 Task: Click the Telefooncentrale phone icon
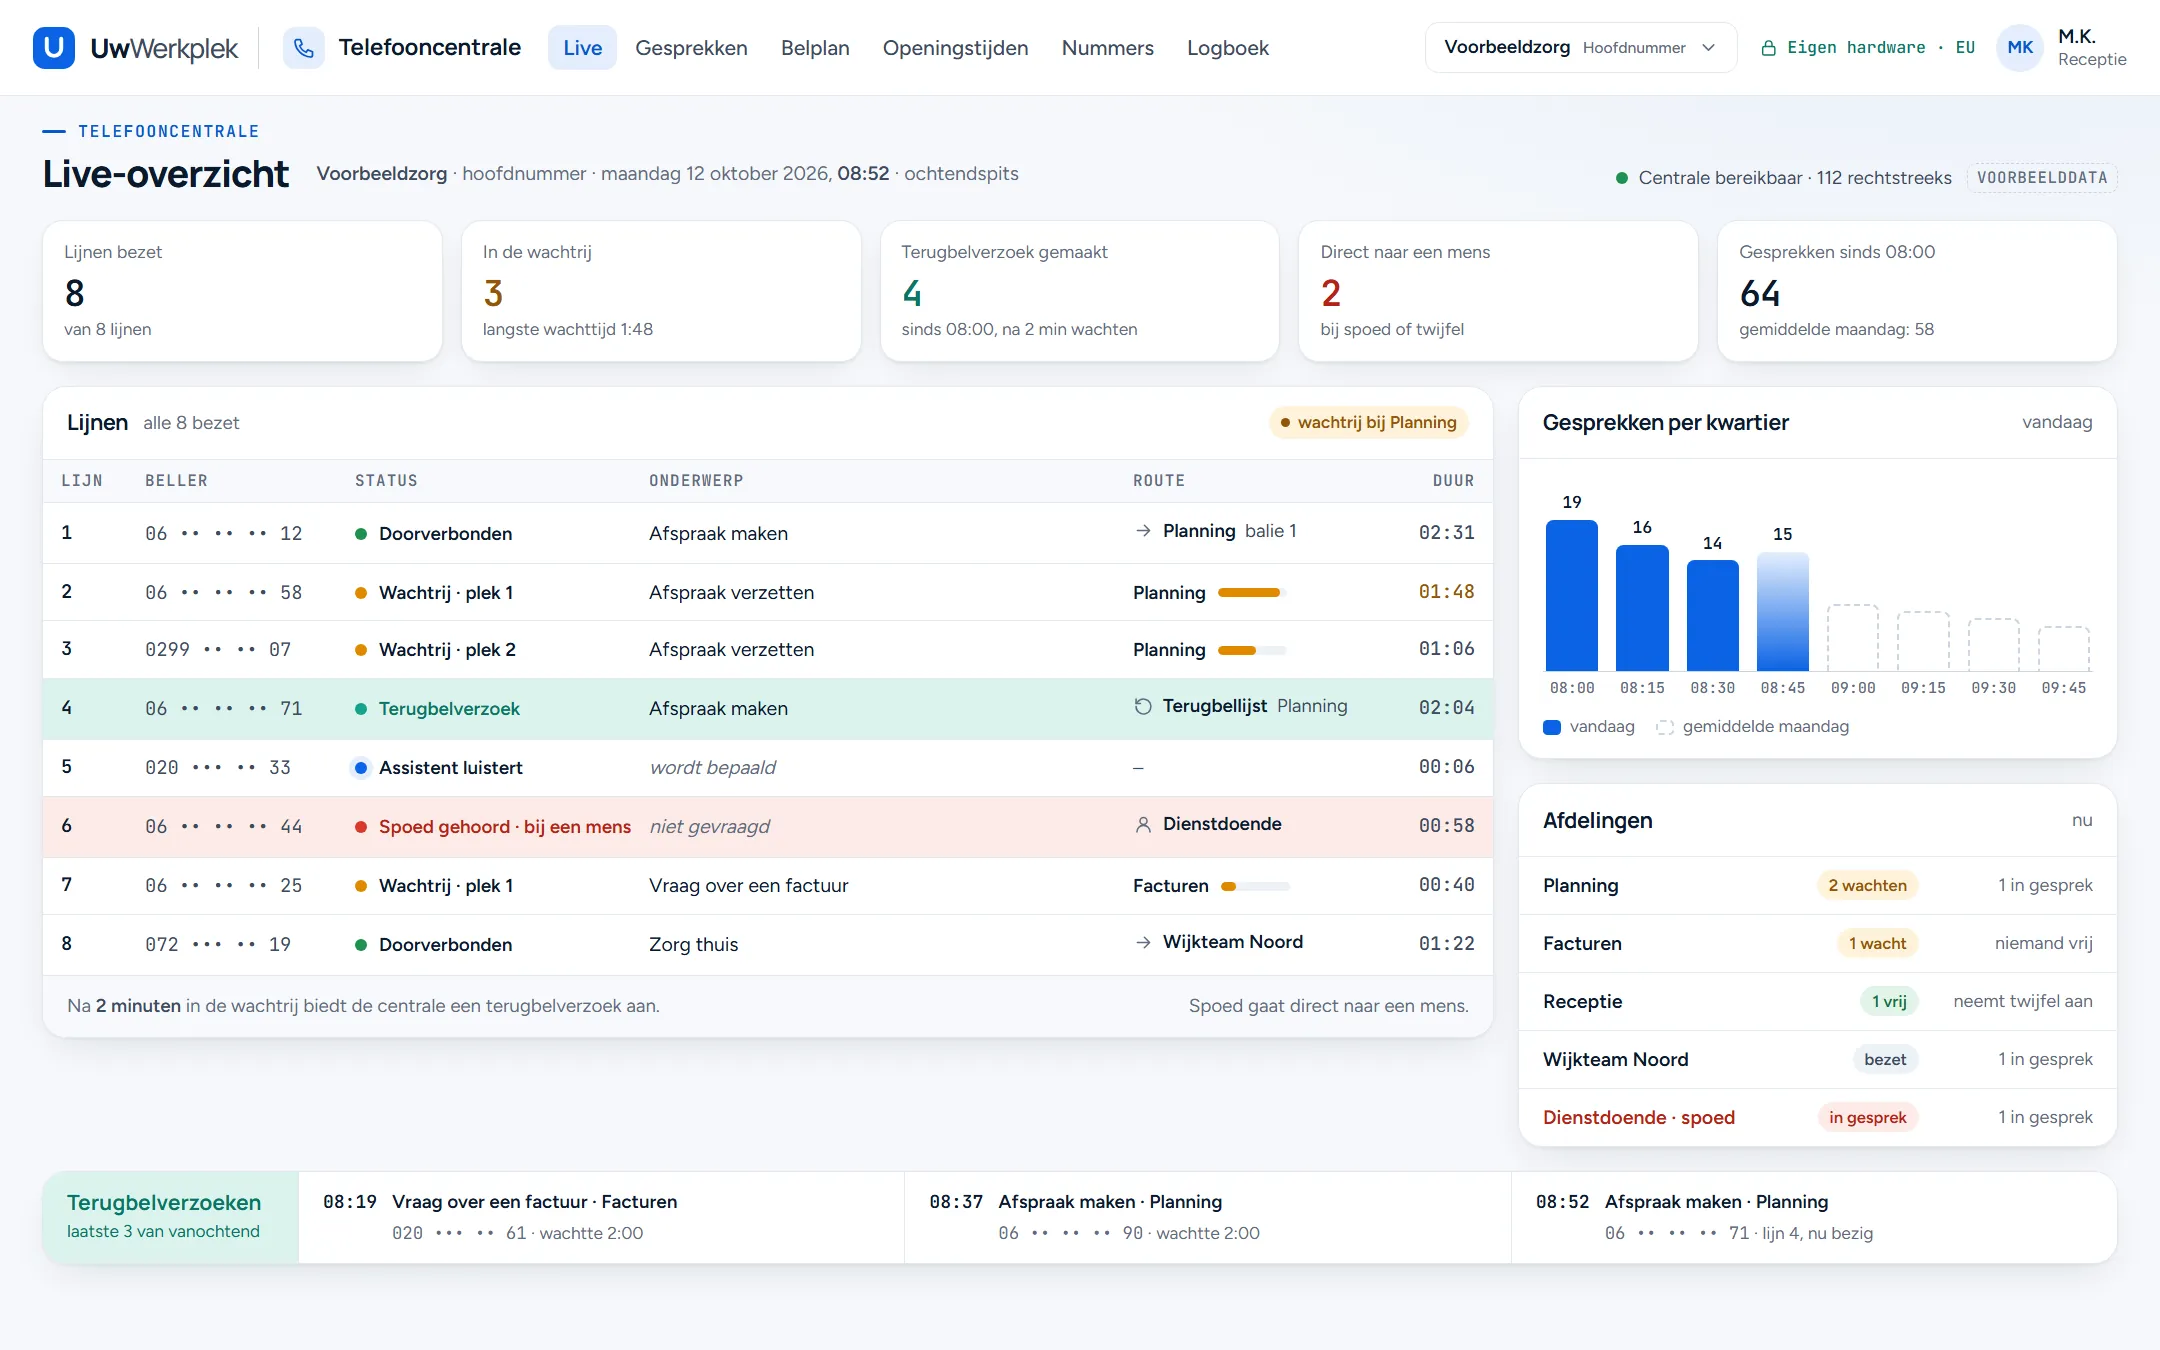tap(304, 48)
